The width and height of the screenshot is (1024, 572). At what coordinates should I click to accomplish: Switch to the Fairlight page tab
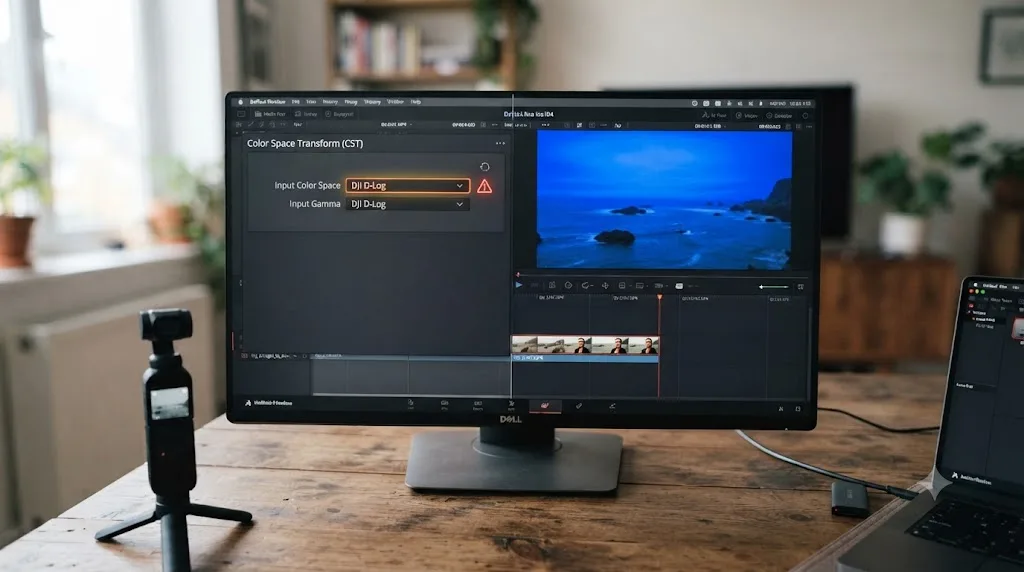[x=579, y=405]
